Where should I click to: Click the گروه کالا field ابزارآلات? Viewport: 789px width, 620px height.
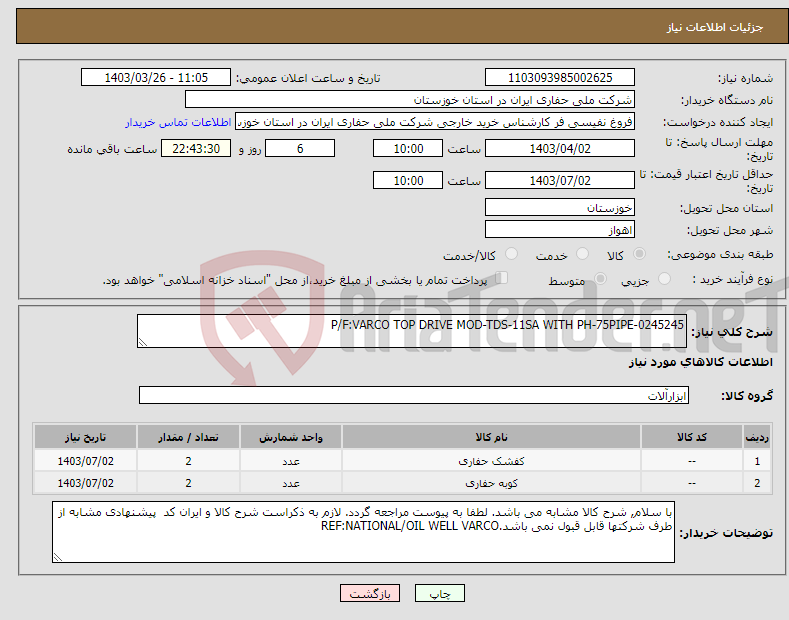[x=414, y=396]
